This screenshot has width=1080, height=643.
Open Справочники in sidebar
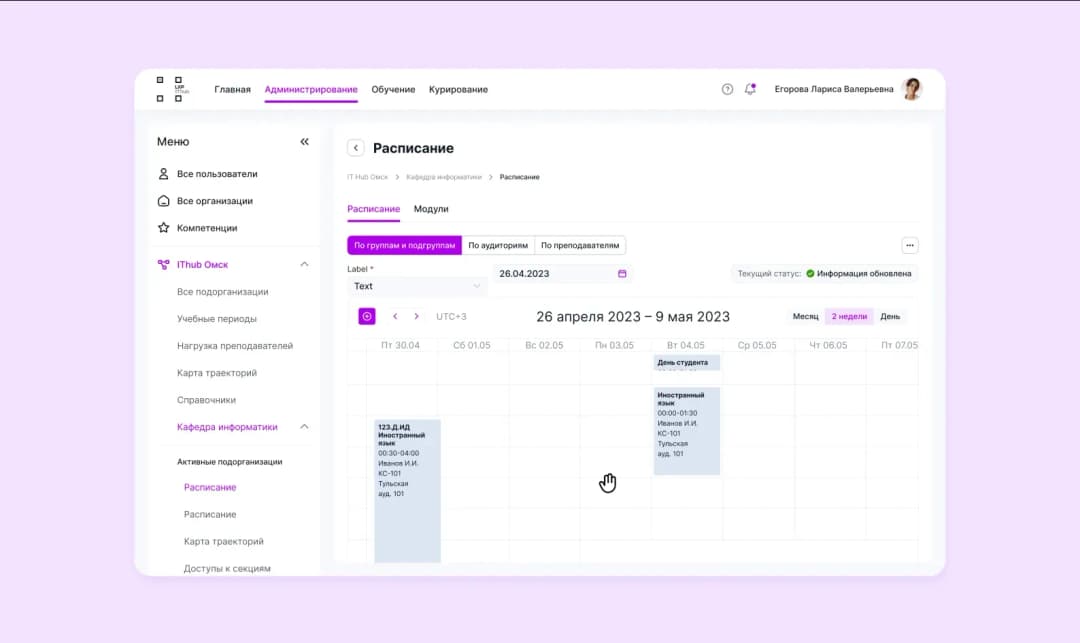click(206, 400)
